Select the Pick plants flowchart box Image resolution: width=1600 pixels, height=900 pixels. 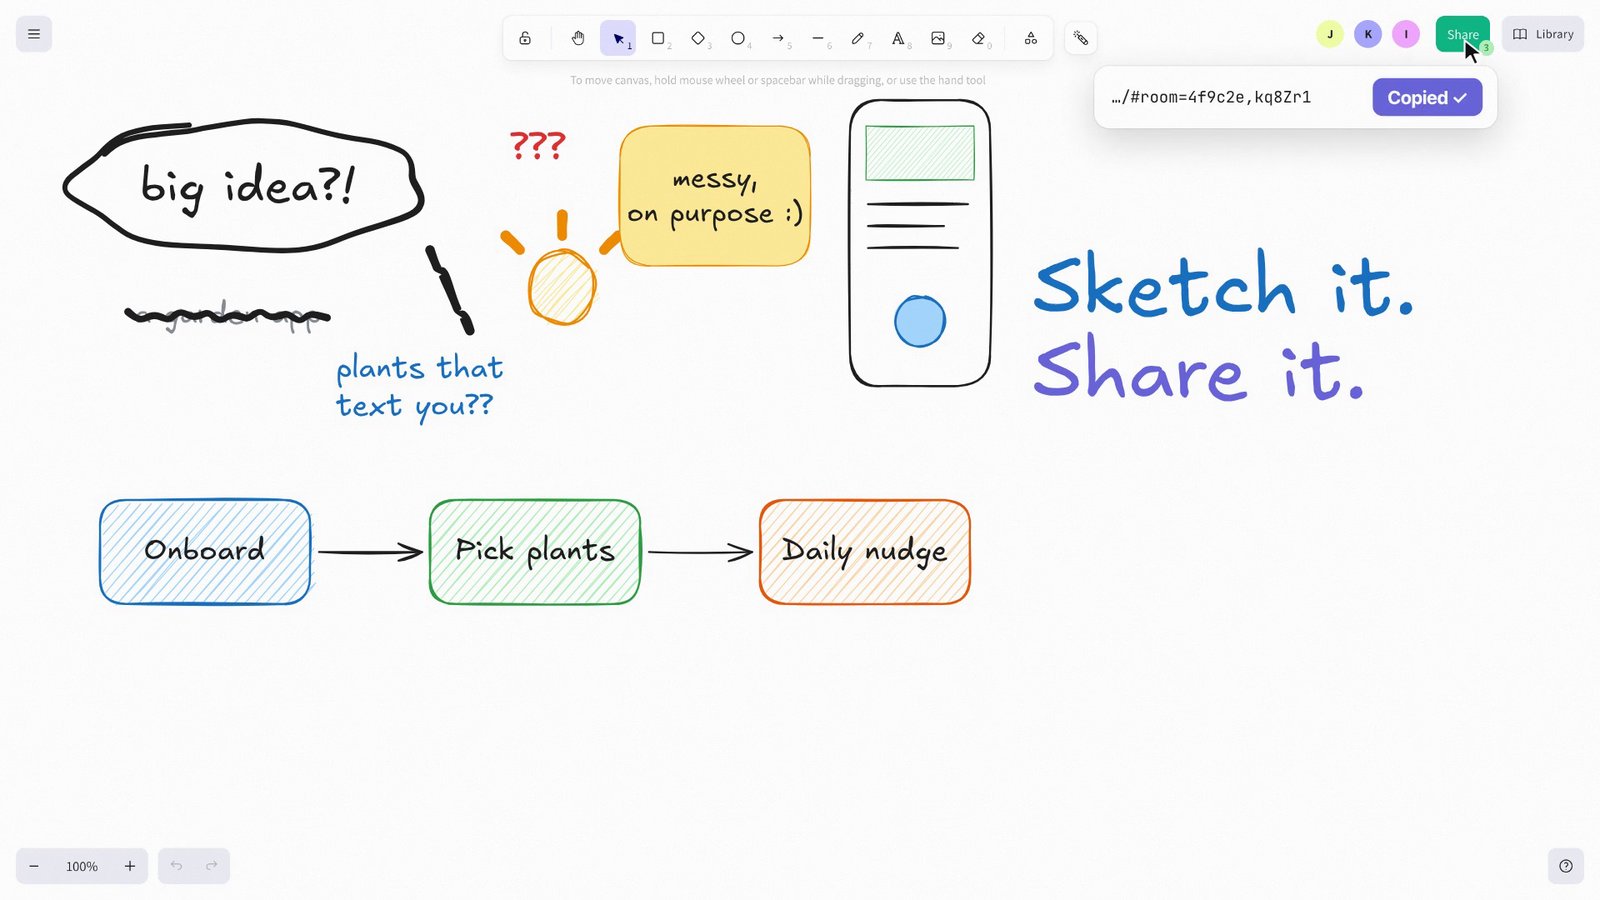click(x=535, y=552)
